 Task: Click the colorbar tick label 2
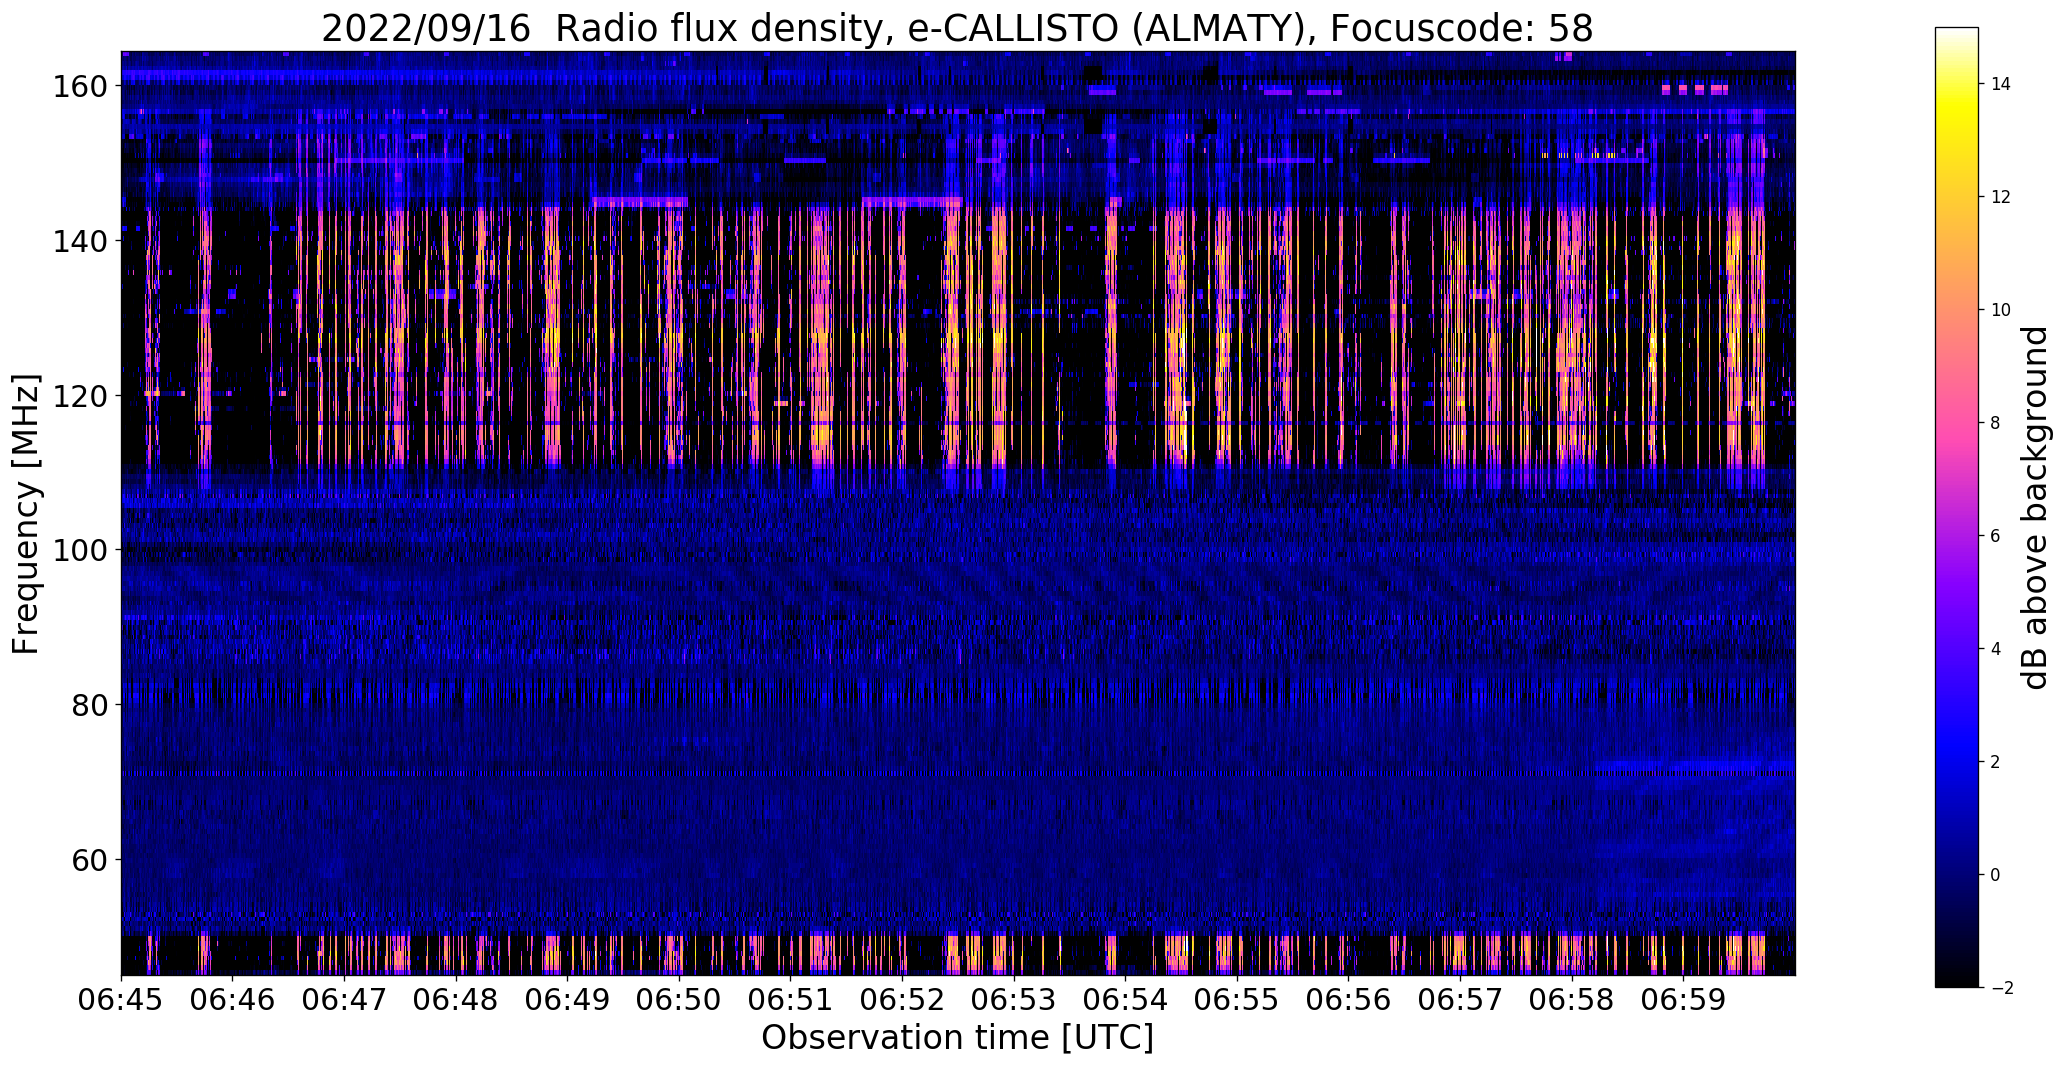pos(1996,762)
